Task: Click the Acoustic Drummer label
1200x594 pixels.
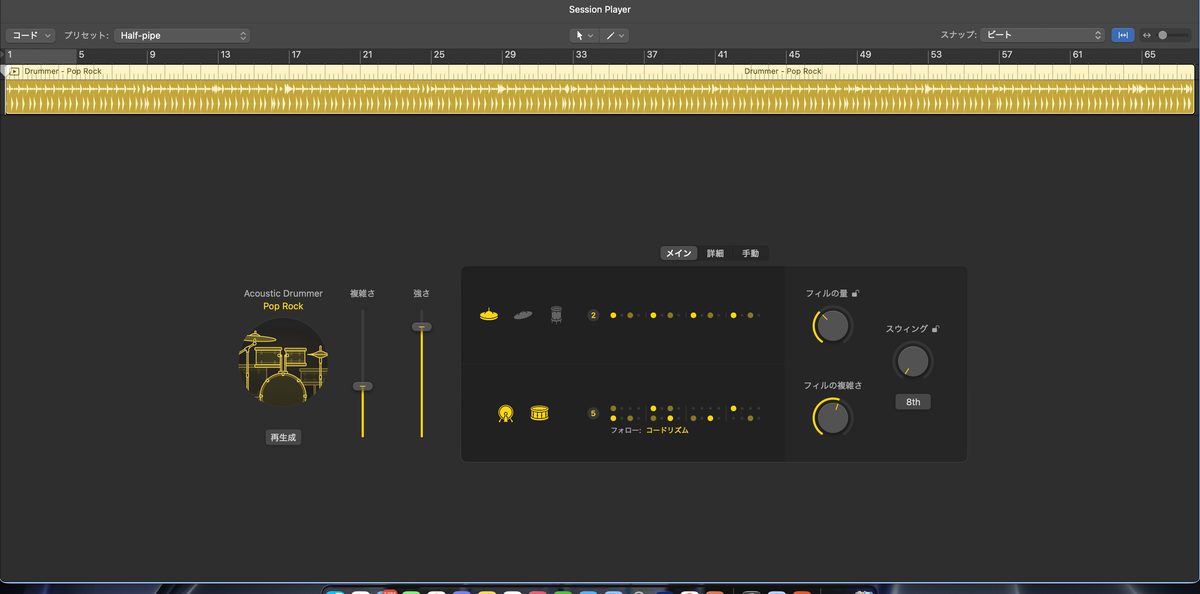Action: click(283, 293)
